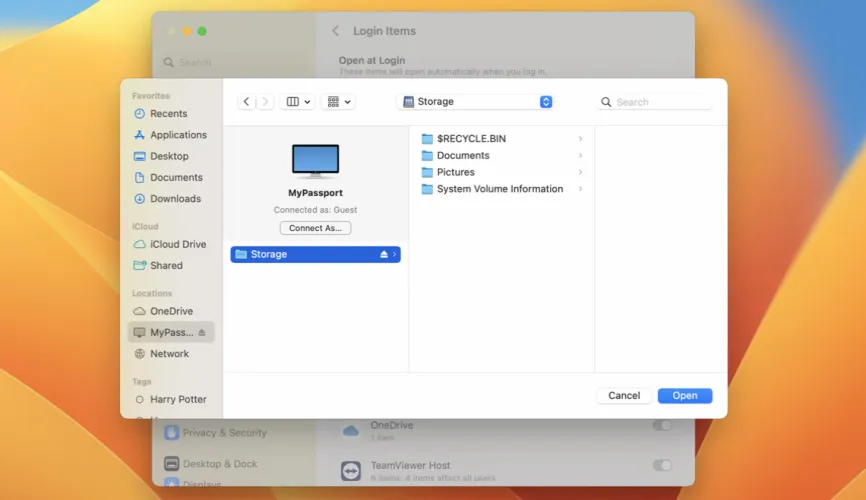The width and height of the screenshot is (866, 500).
Task: Click the back navigation arrow
Action: click(x=247, y=102)
